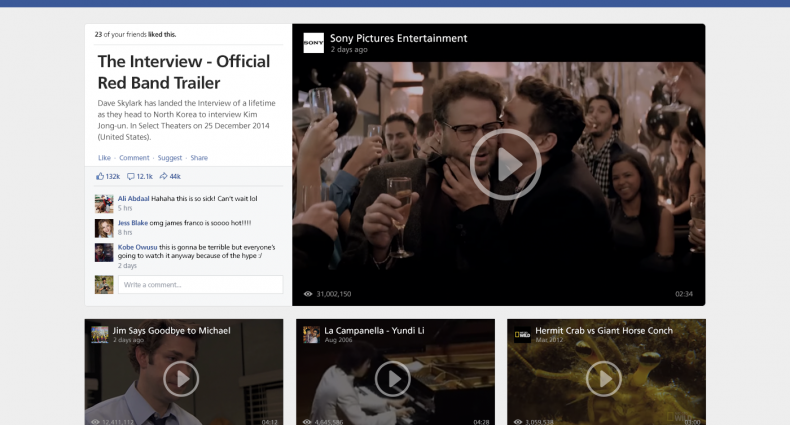Click the Suggest link
Viewport: 790px width, 425px height.
coord(170,158)
